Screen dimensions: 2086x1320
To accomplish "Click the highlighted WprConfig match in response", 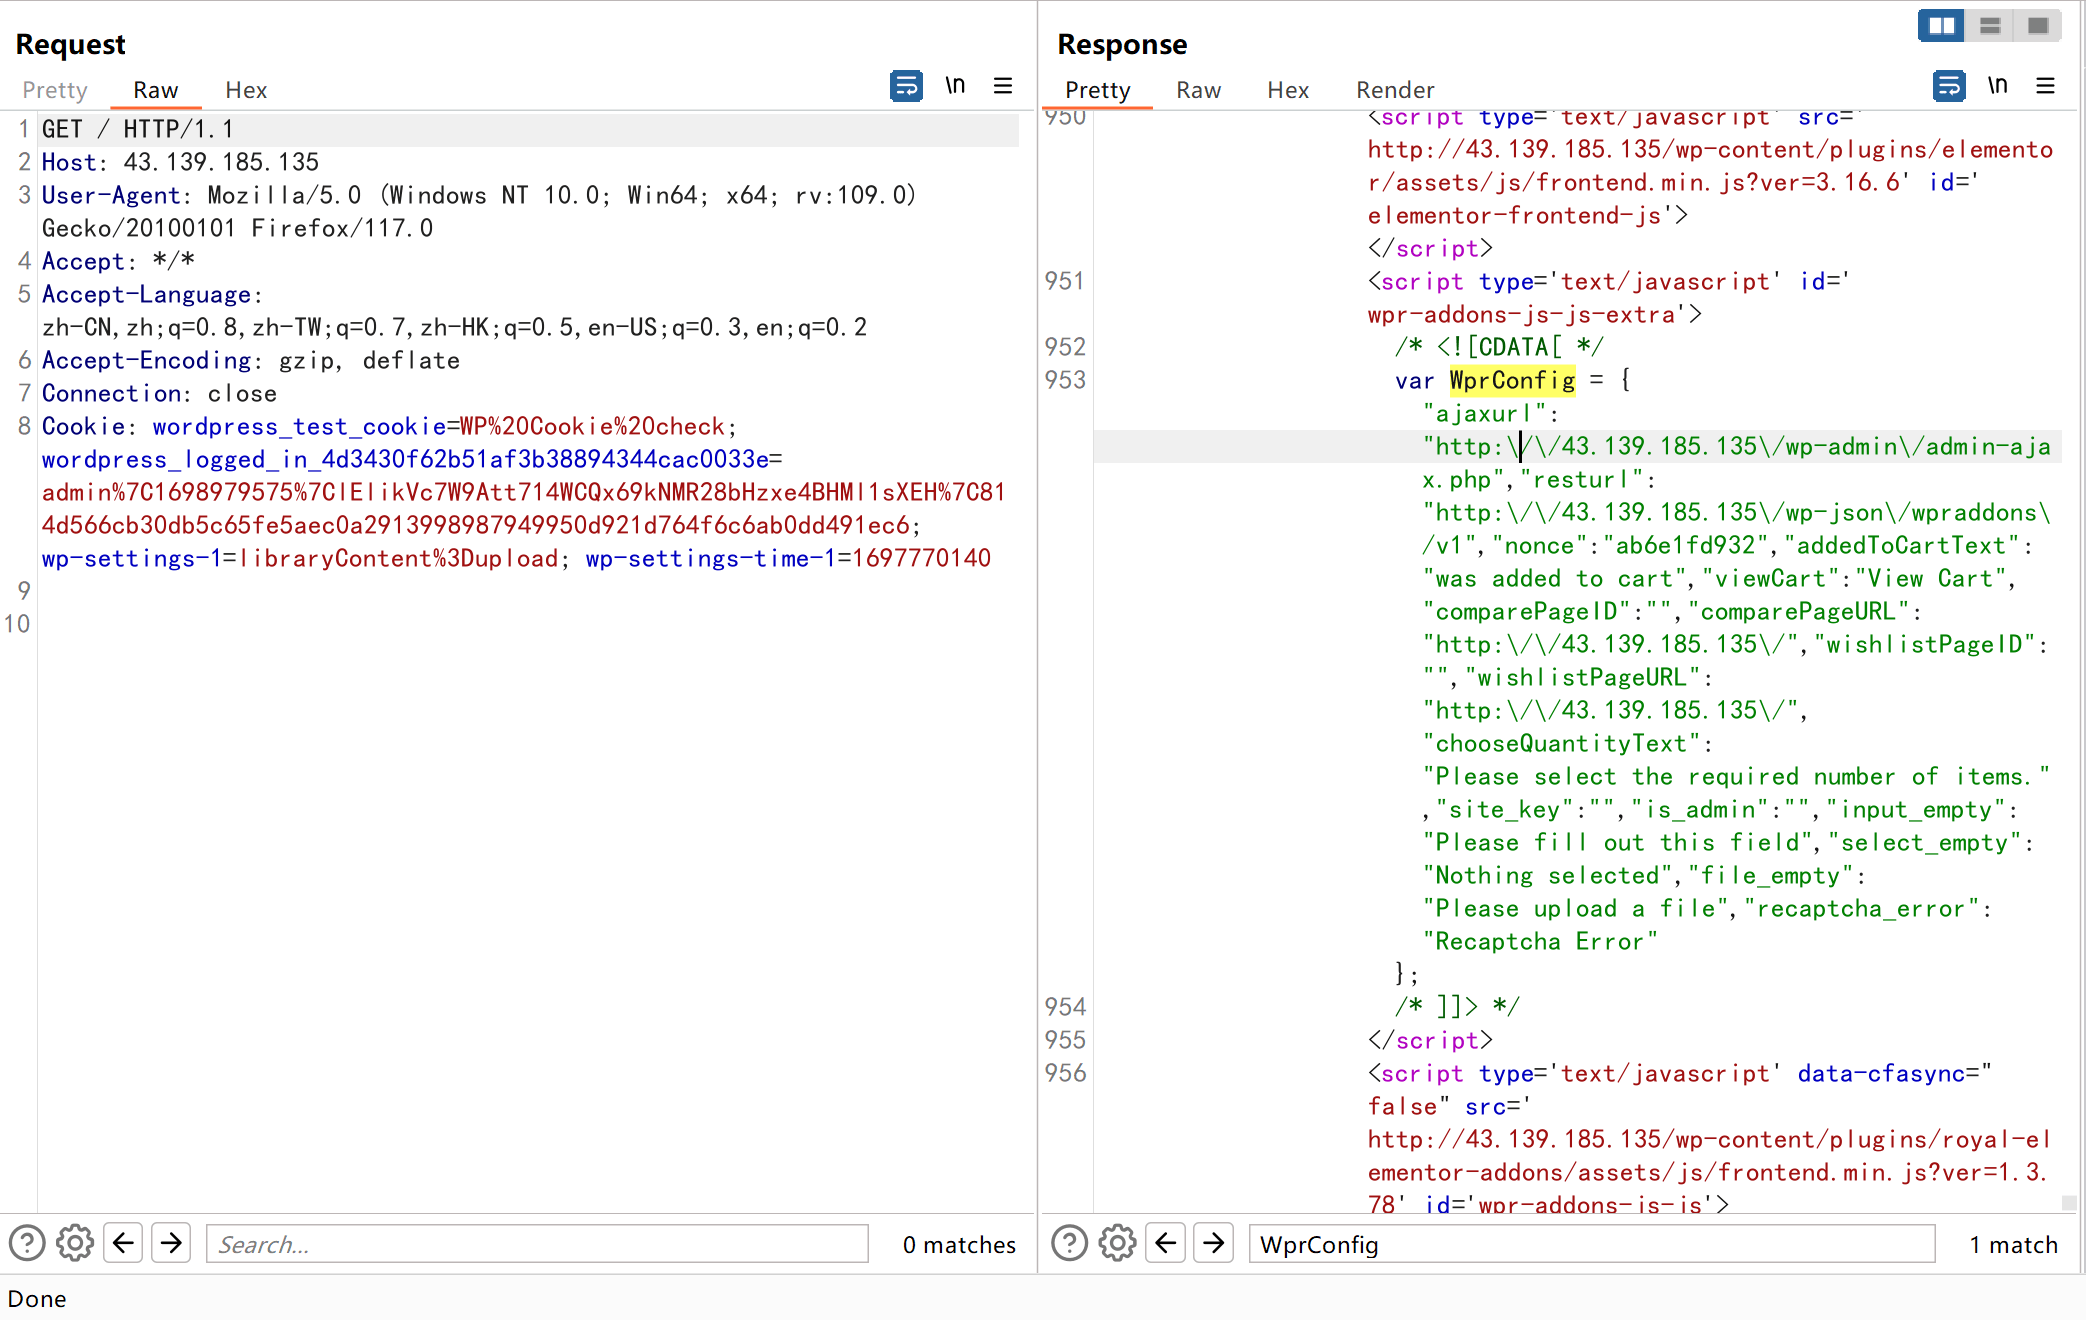I will (1512, 380).
